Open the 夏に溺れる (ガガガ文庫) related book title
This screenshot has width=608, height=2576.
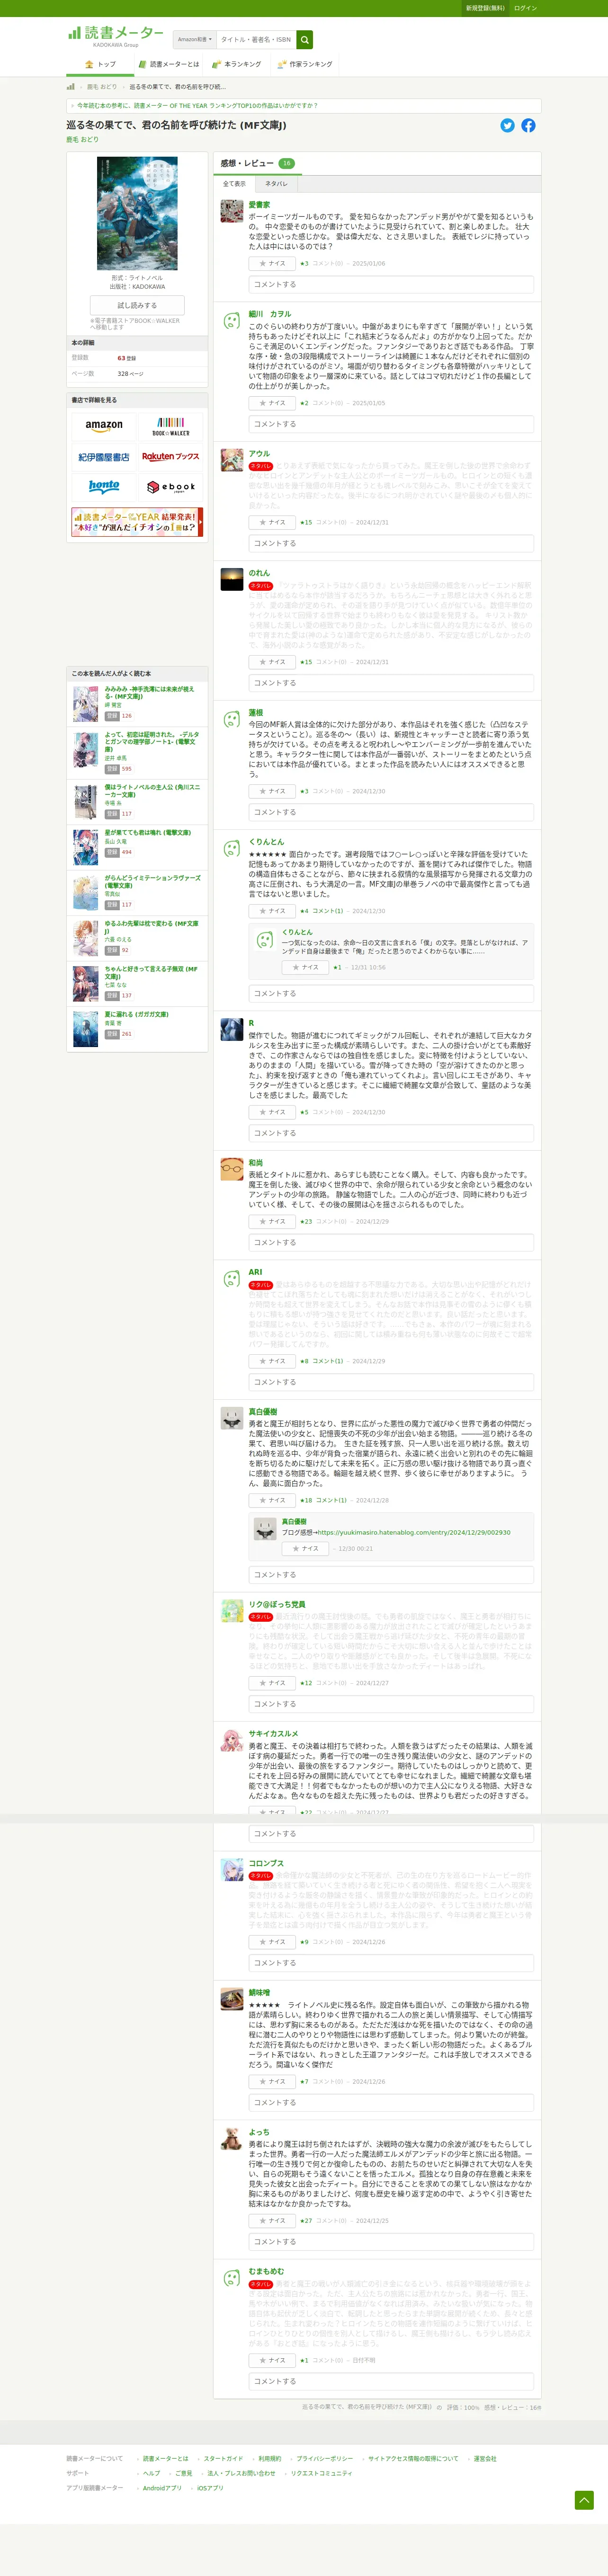pyautogui.click(x=137, y=1014)
